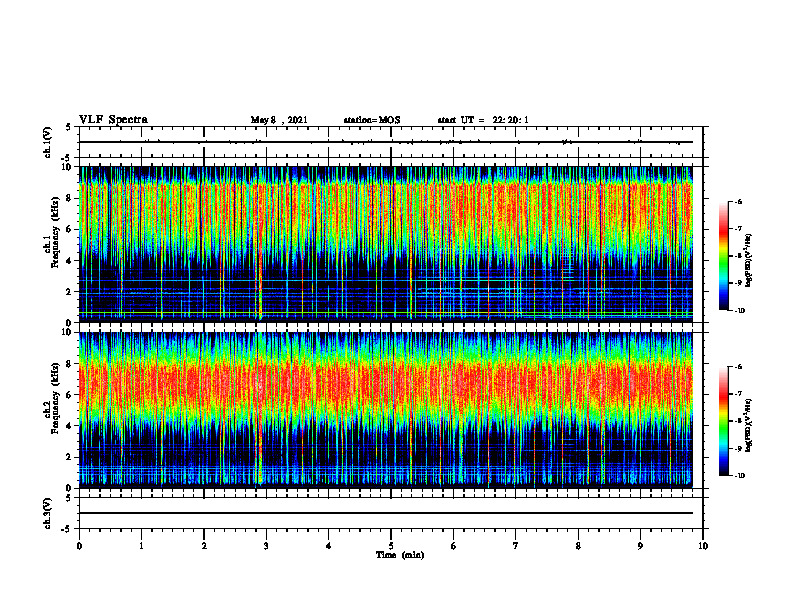
Task: Click the "start UT = 22:20: 1" text
Action: 483,120
